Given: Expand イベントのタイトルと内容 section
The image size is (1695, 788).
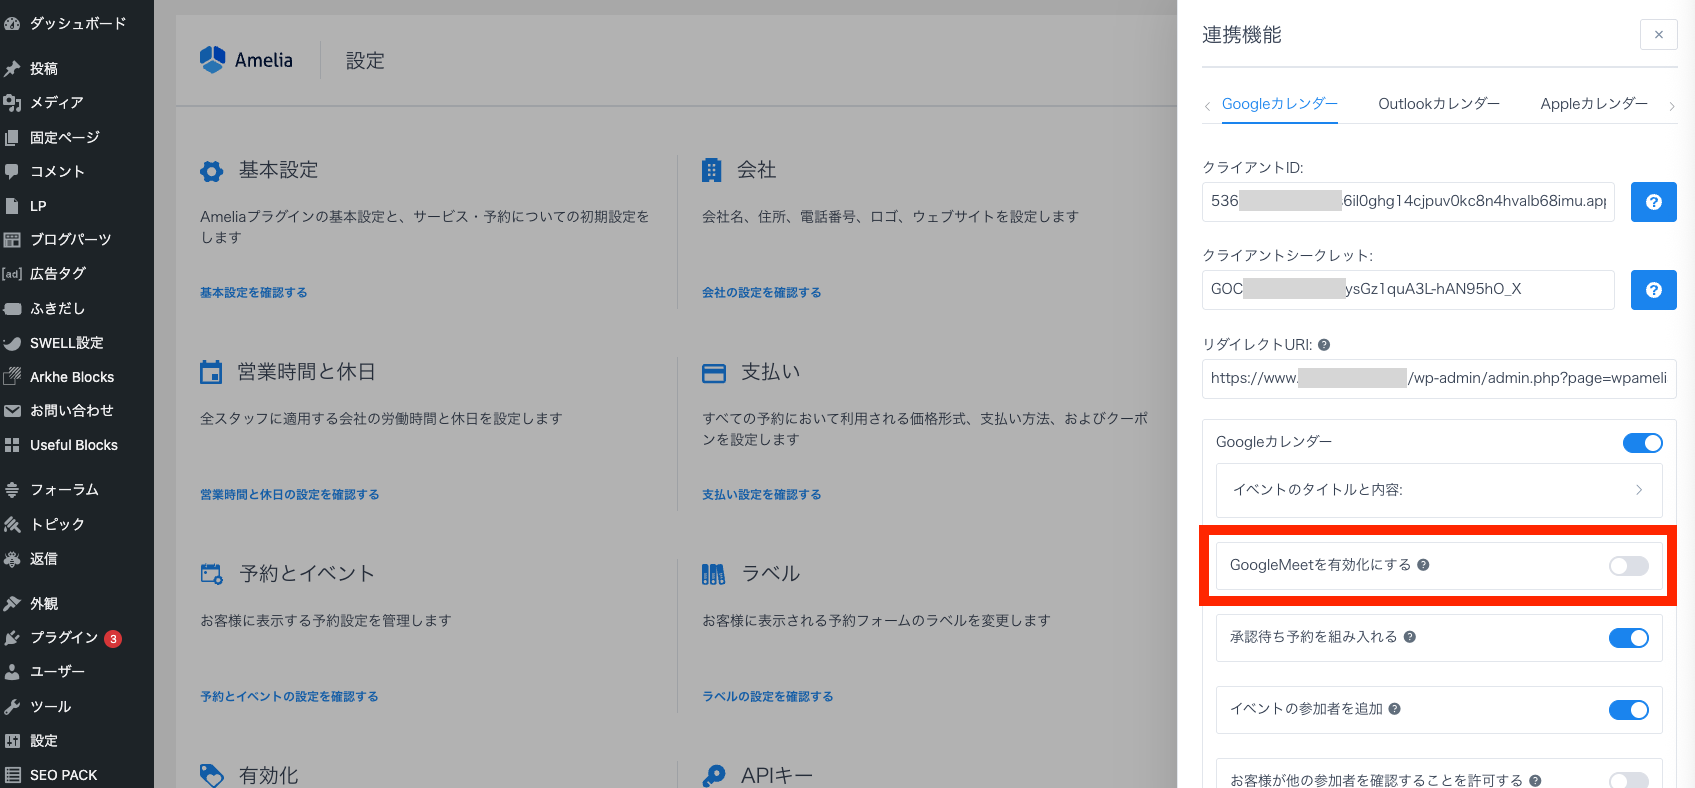Looking at the screenshot, I should 1438,490.
